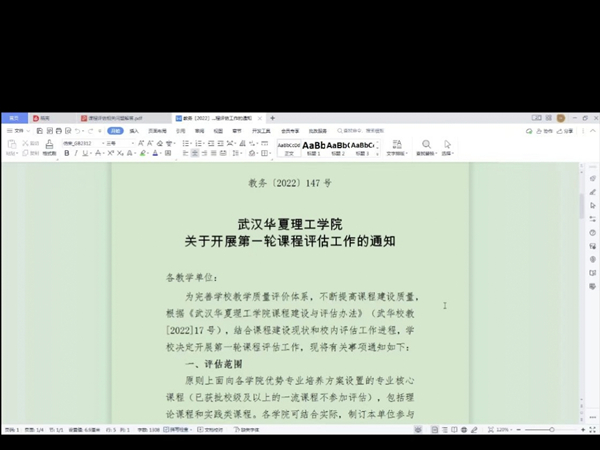Viewport: 600px width, 450px height.
Task: Click the numbered list icon
Action: coord(198,143)
